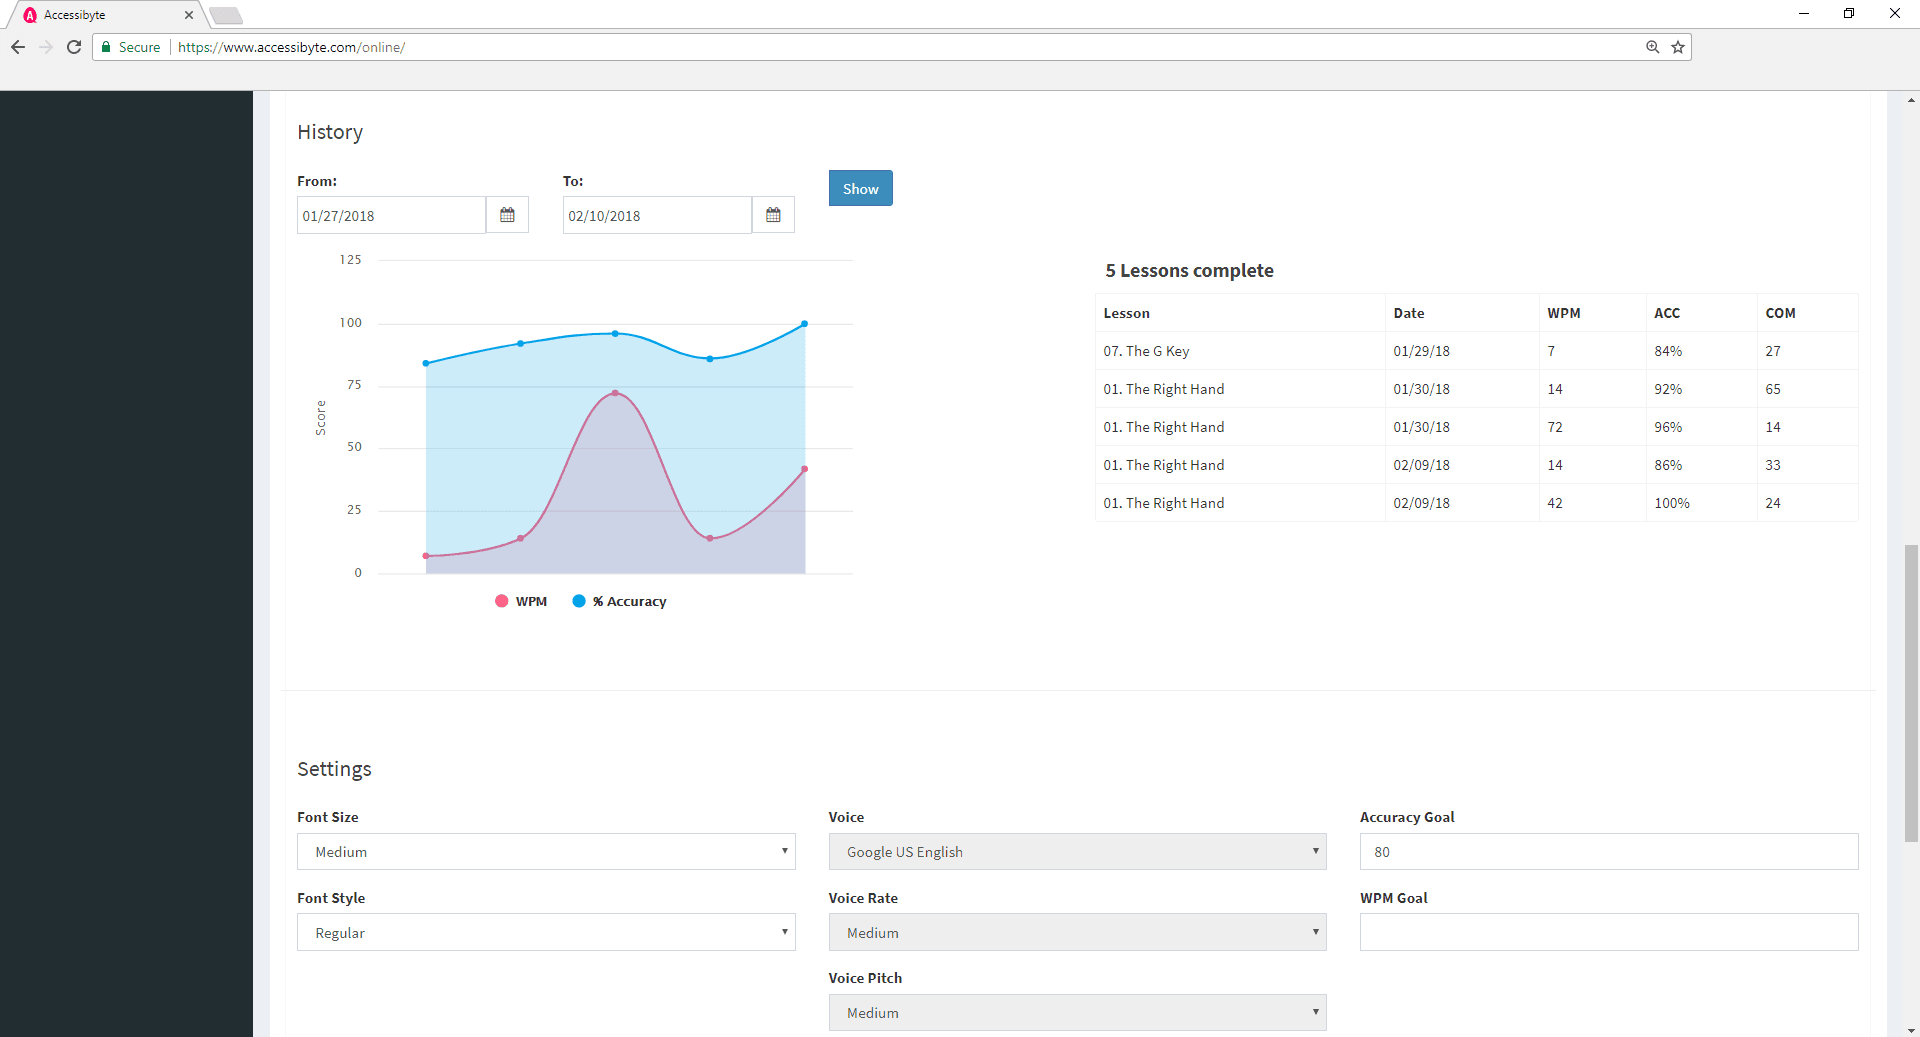Screen dimensions: 1920x1037
Task: Open the To date calendar picker
Action: (772, 214)
